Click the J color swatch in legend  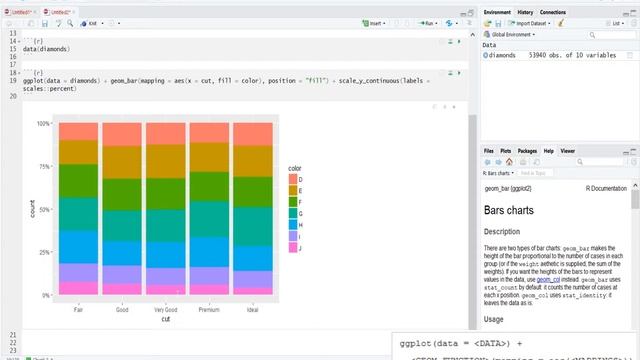pyautogui.click(x=293, y=248)
